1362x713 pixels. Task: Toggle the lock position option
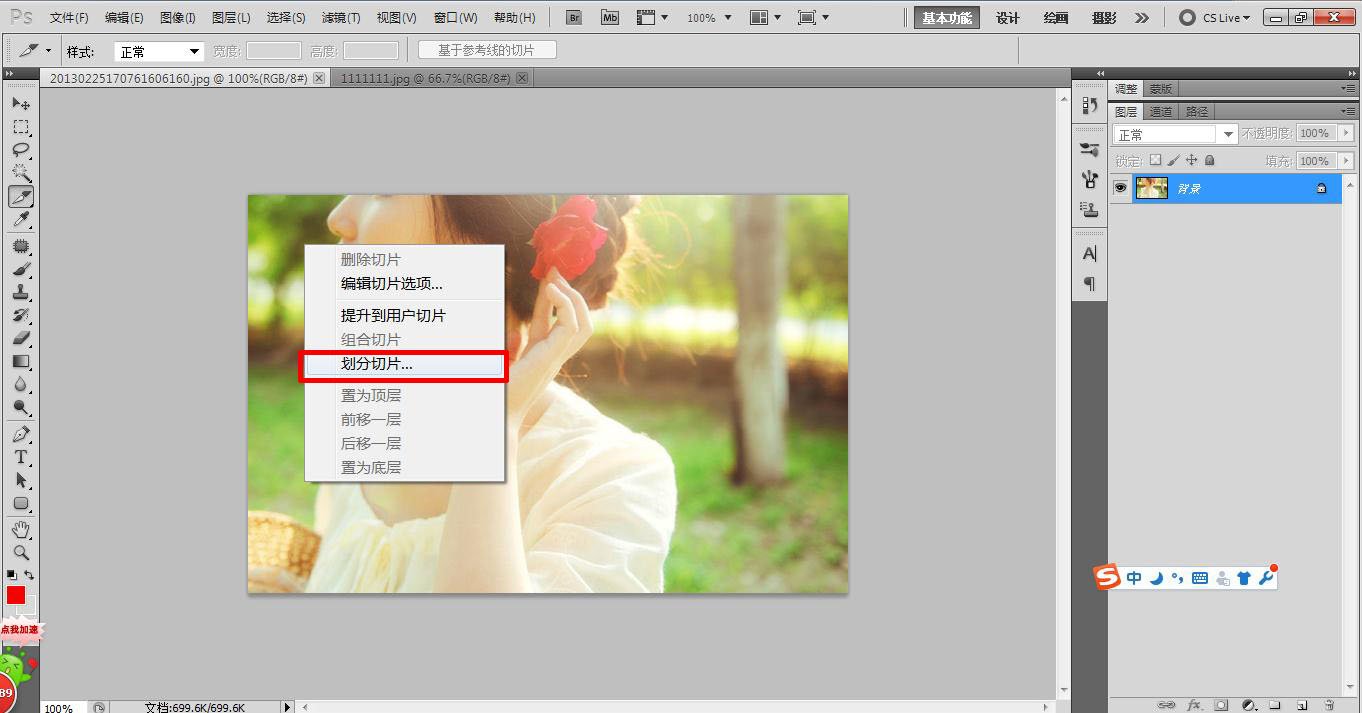(x=1192, y=161)
